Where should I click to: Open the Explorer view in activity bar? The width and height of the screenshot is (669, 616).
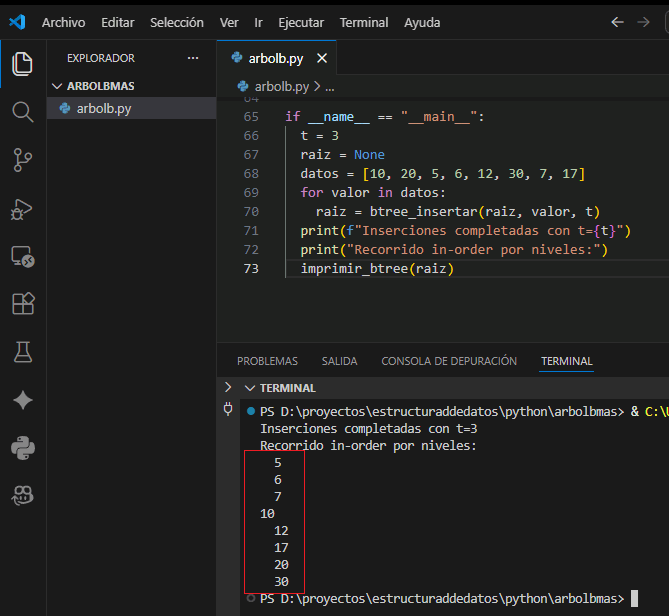(x=22, y=65)
